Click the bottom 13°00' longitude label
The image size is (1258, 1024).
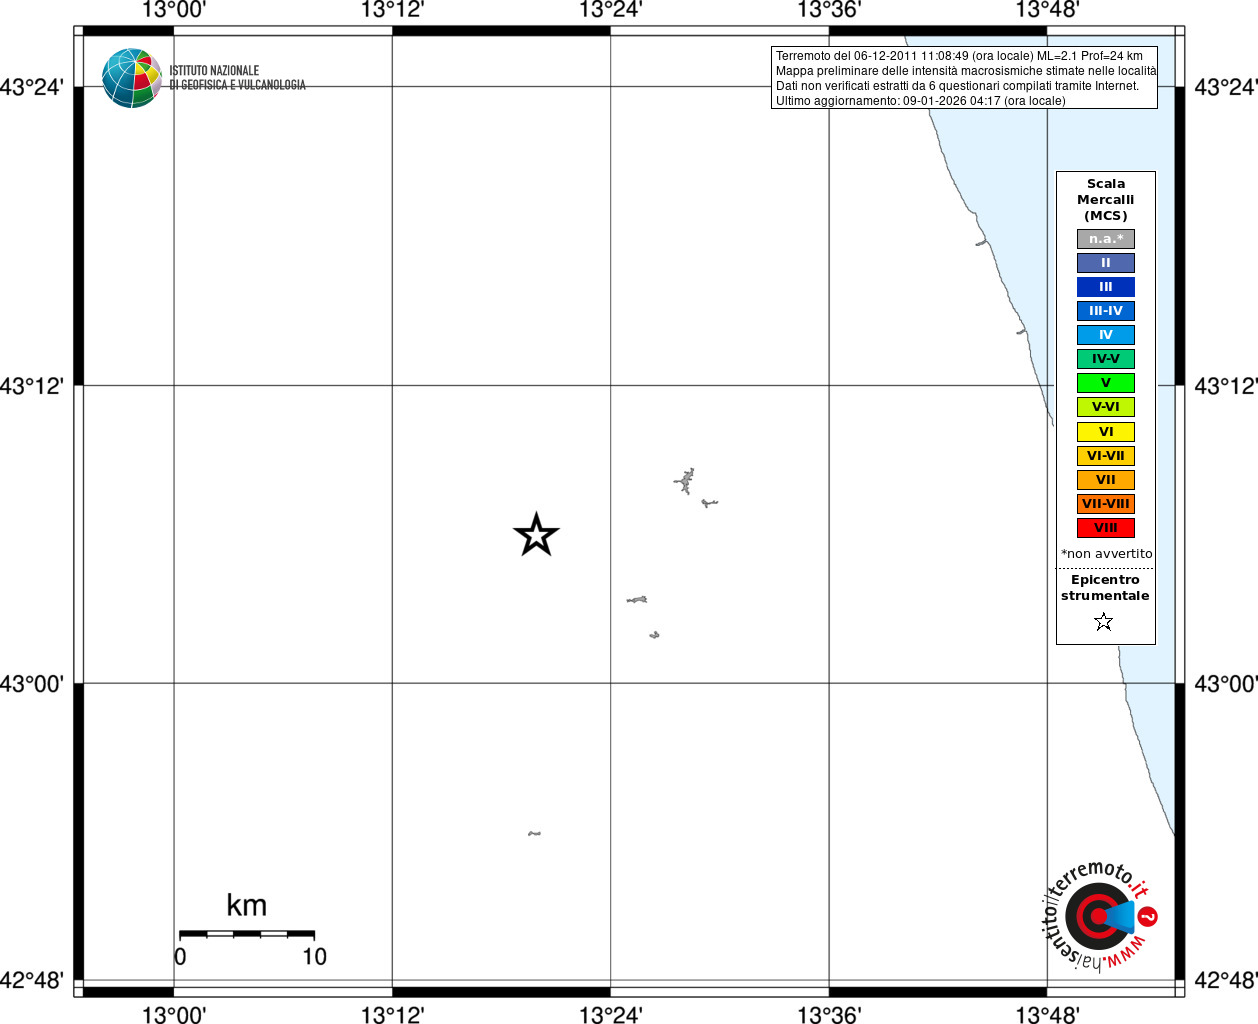coord(174,1014)
